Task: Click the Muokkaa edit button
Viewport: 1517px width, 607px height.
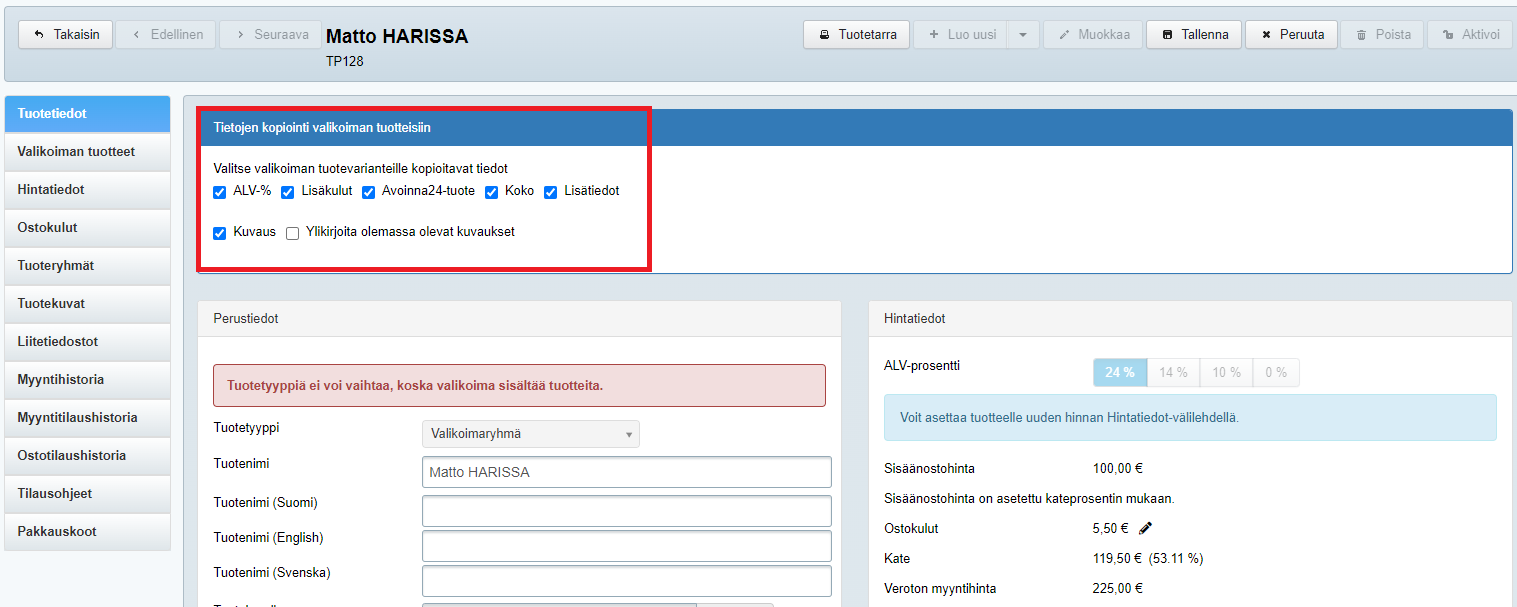Action: 1092,34
